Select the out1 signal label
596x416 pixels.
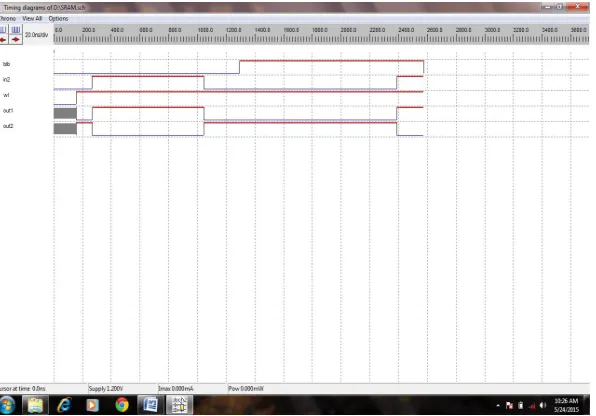click(x=8, y=111)
